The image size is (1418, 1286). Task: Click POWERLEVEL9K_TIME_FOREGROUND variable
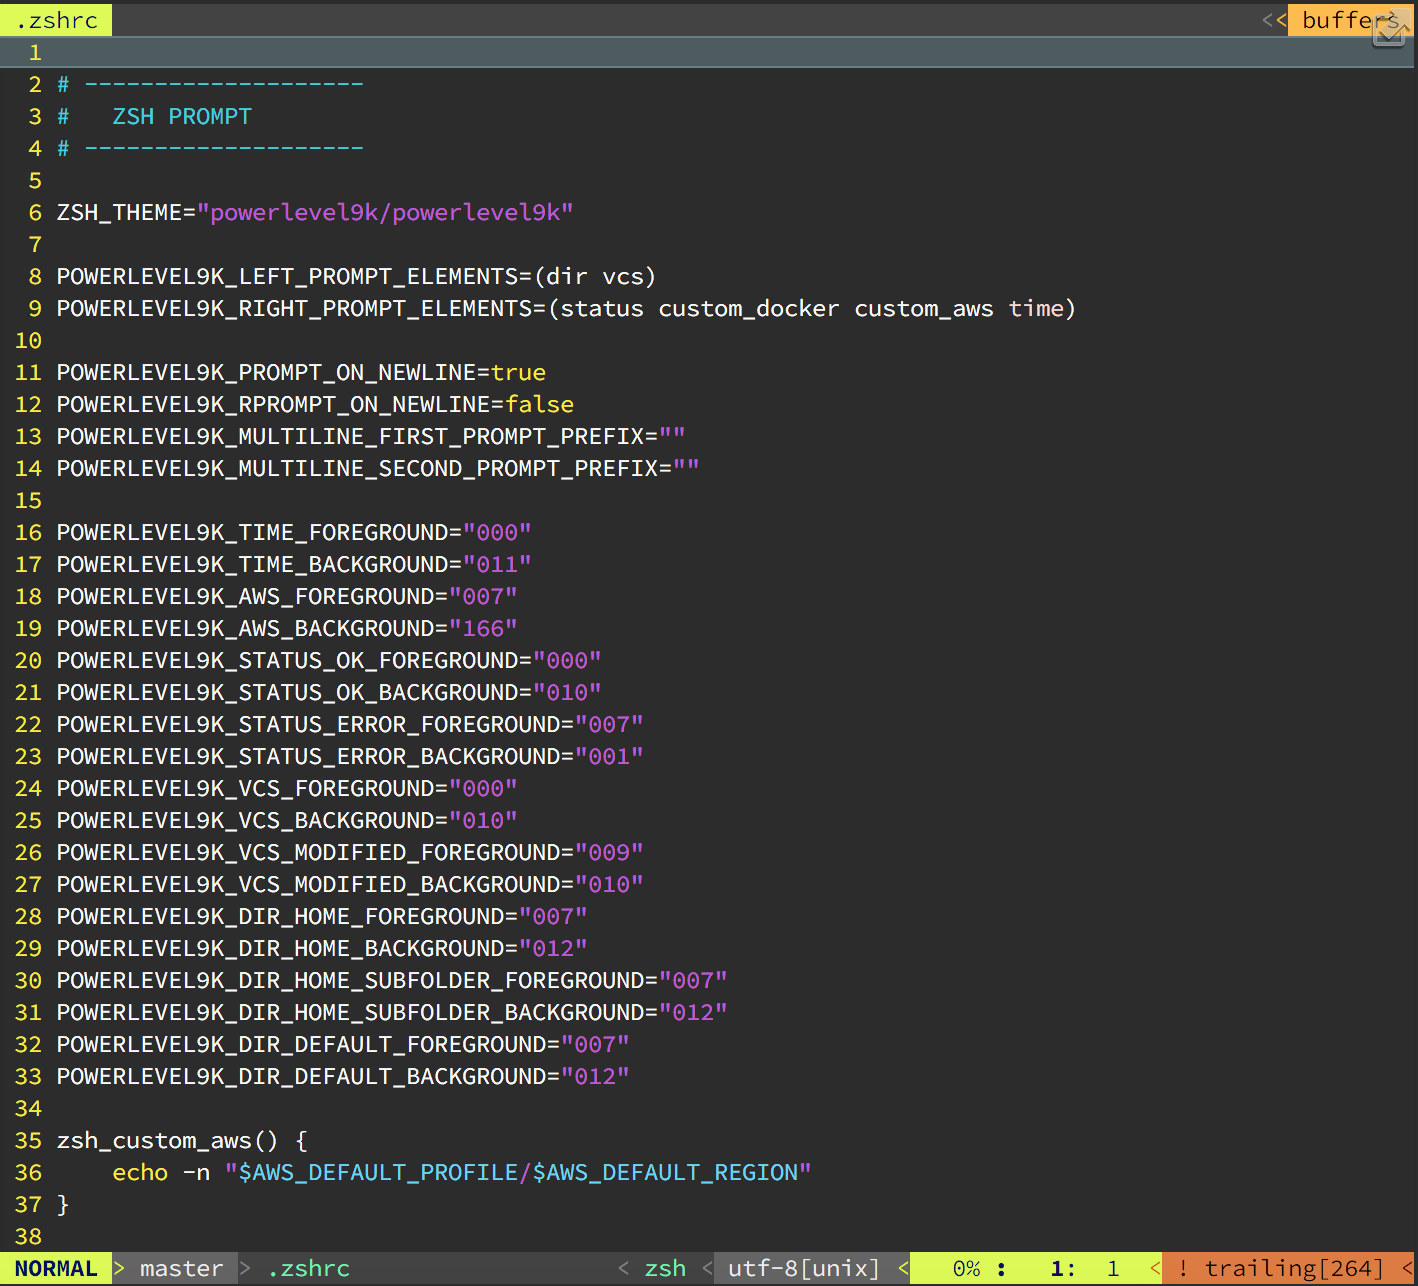252,532
